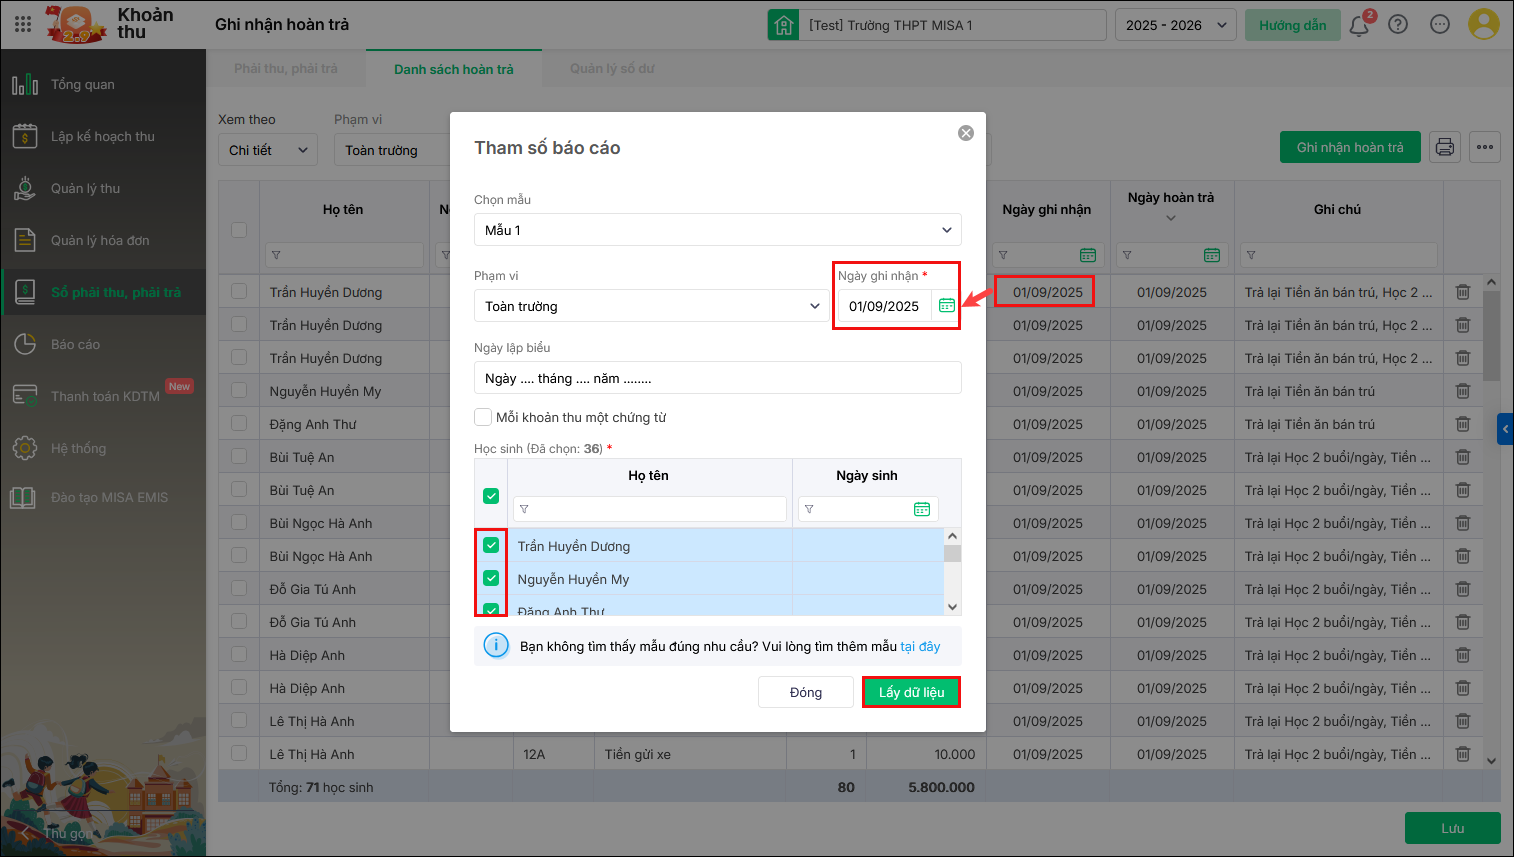Image resolution: width=1514 pixels, height=857 pixels.
Task: Toggle the select-all students checkbox
Action: tap(491, 495)
